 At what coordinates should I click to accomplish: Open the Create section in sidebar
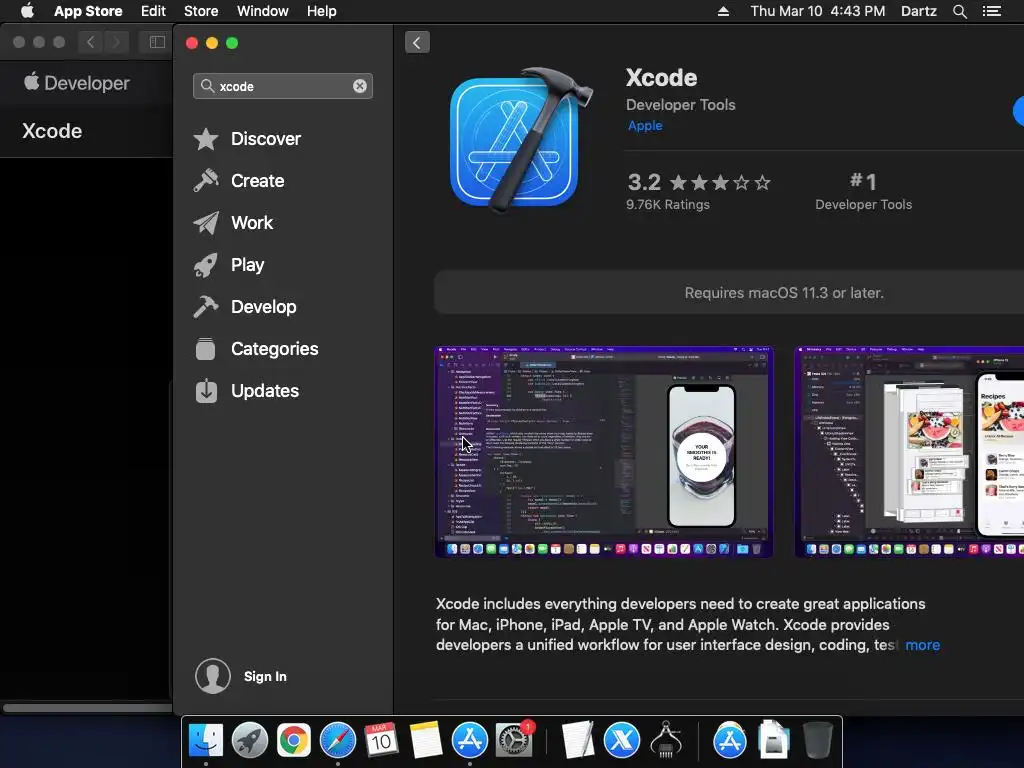(x=239, y=181)
